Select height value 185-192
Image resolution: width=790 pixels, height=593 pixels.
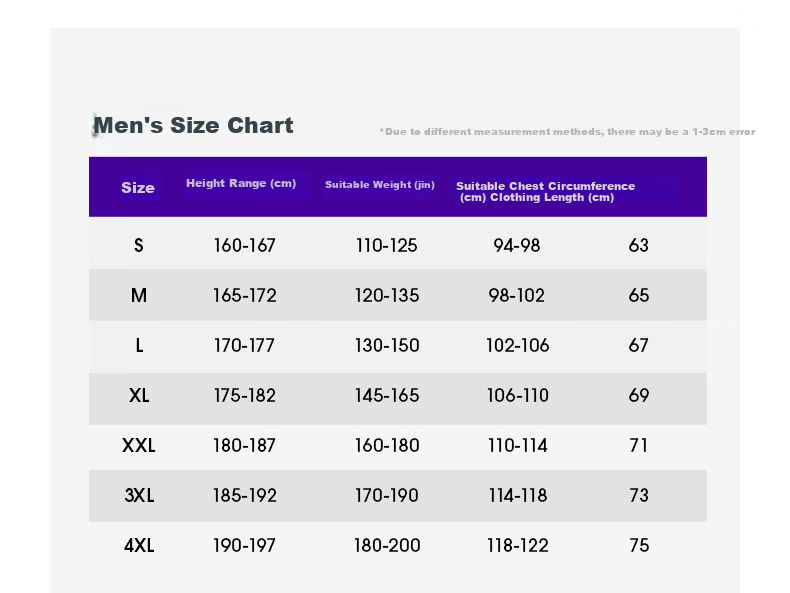(x=244, y=496)
